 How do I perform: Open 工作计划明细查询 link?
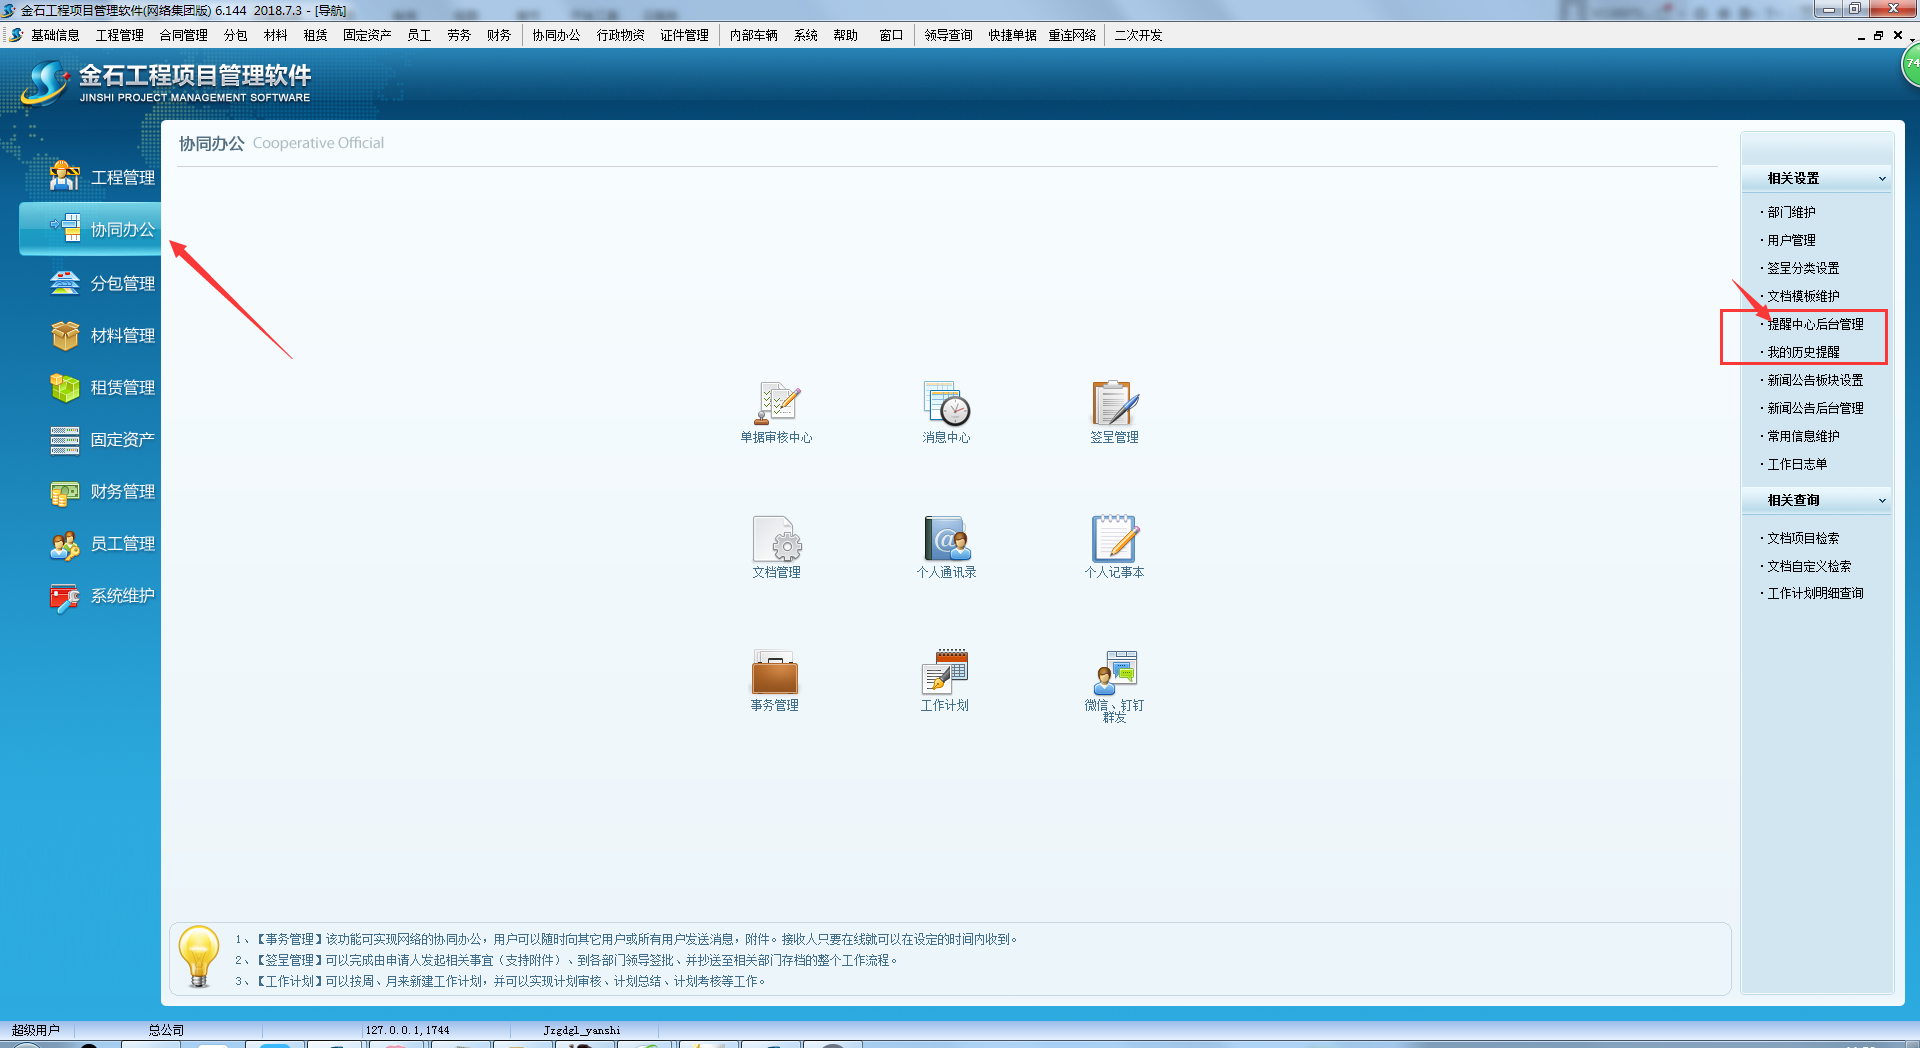tap(1816, 593)
